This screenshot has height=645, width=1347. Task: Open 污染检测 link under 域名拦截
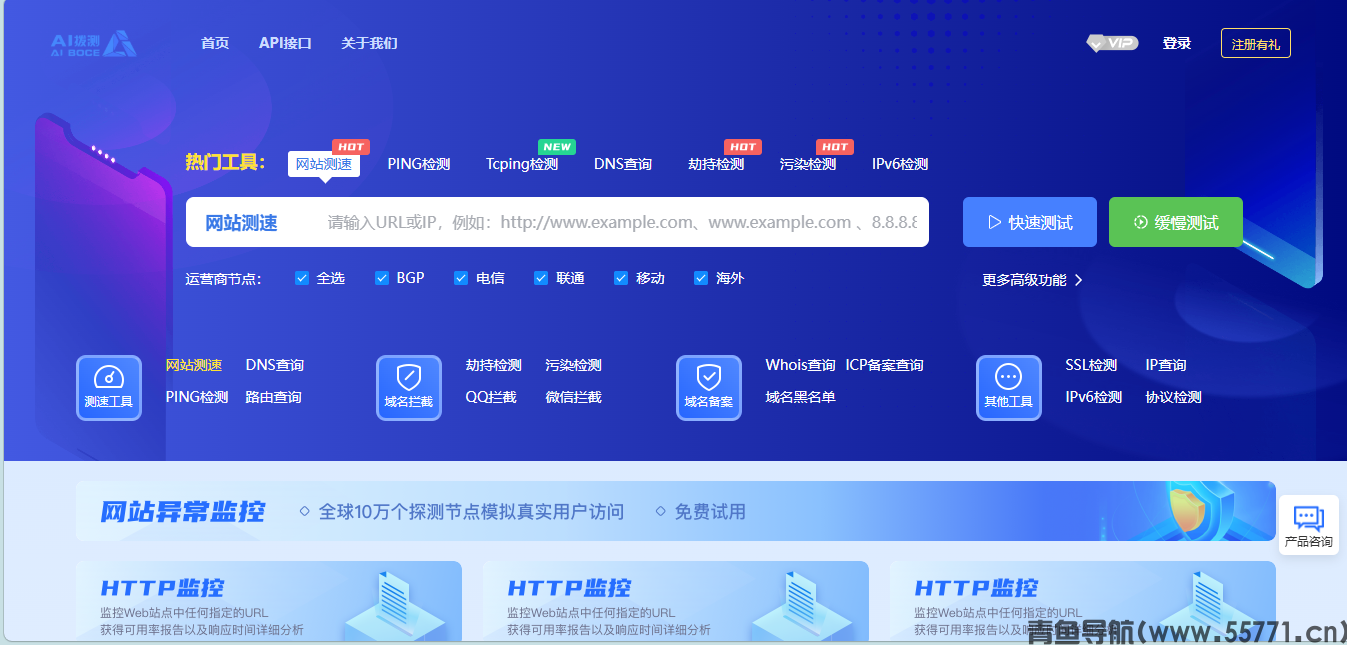[x=574, y=365]
